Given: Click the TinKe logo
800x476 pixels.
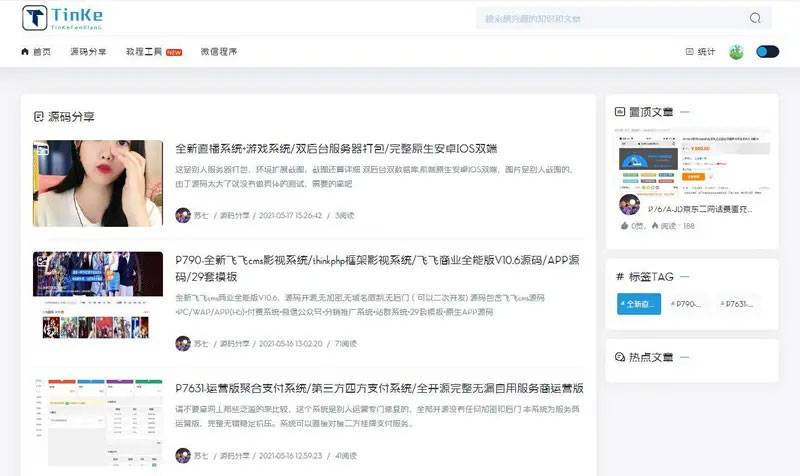Looking at the screenshot, I should click(x=62, y=18).
